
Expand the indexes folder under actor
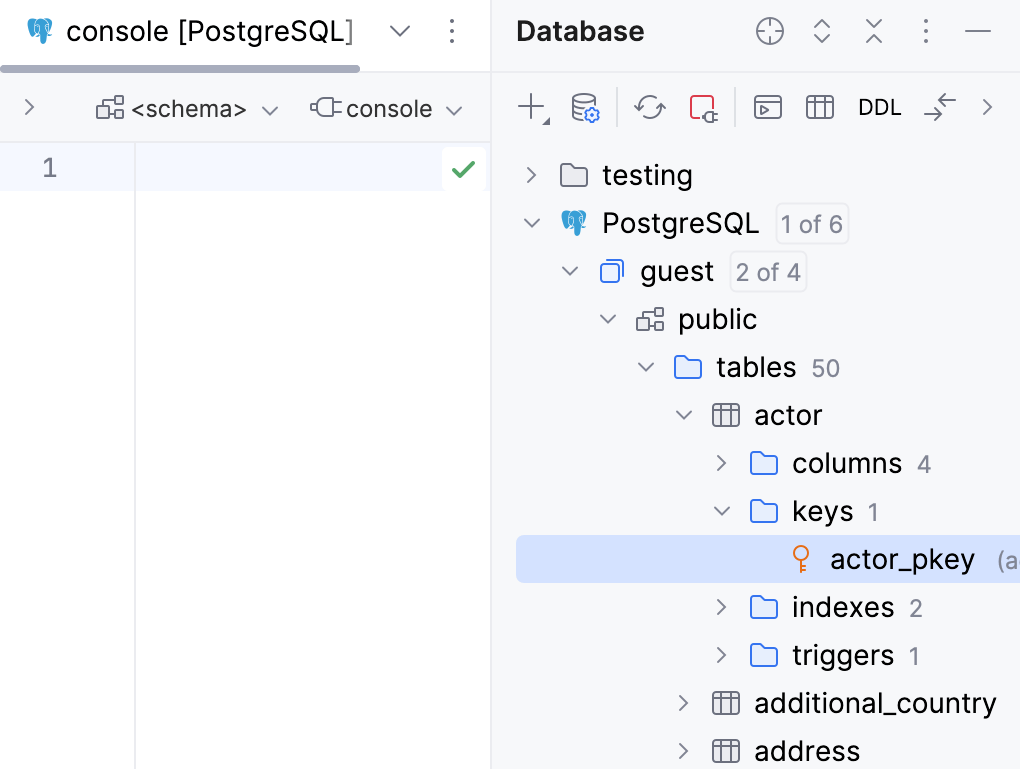pos(721,607)
